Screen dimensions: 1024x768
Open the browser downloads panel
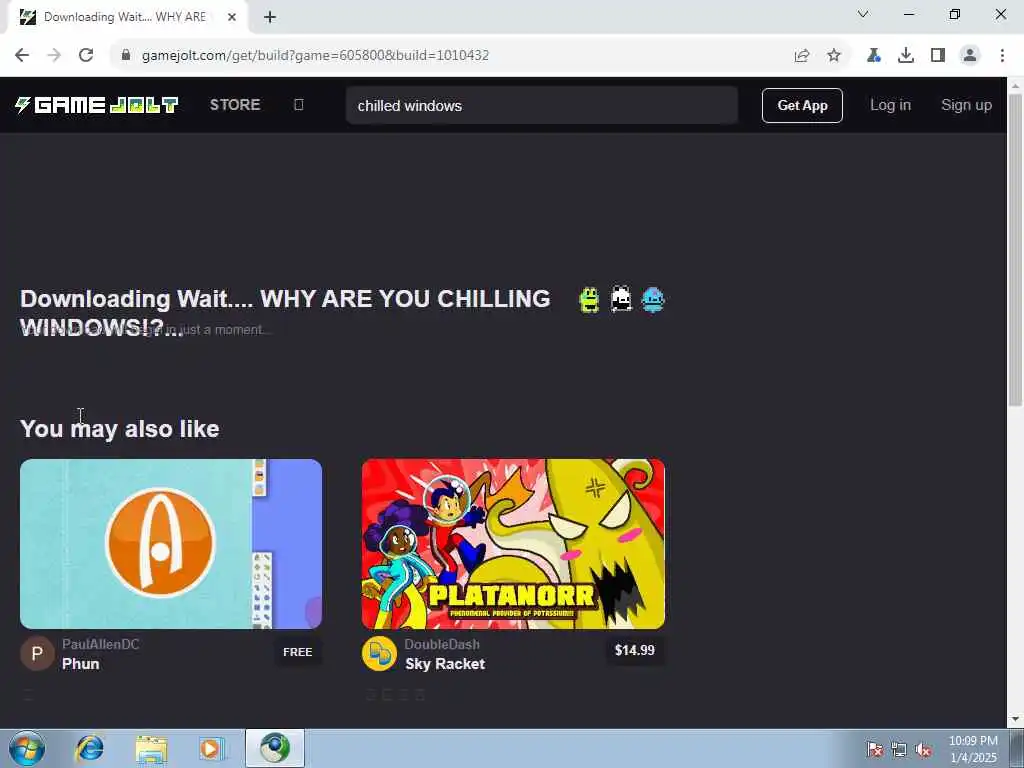[x=906, y=56]
